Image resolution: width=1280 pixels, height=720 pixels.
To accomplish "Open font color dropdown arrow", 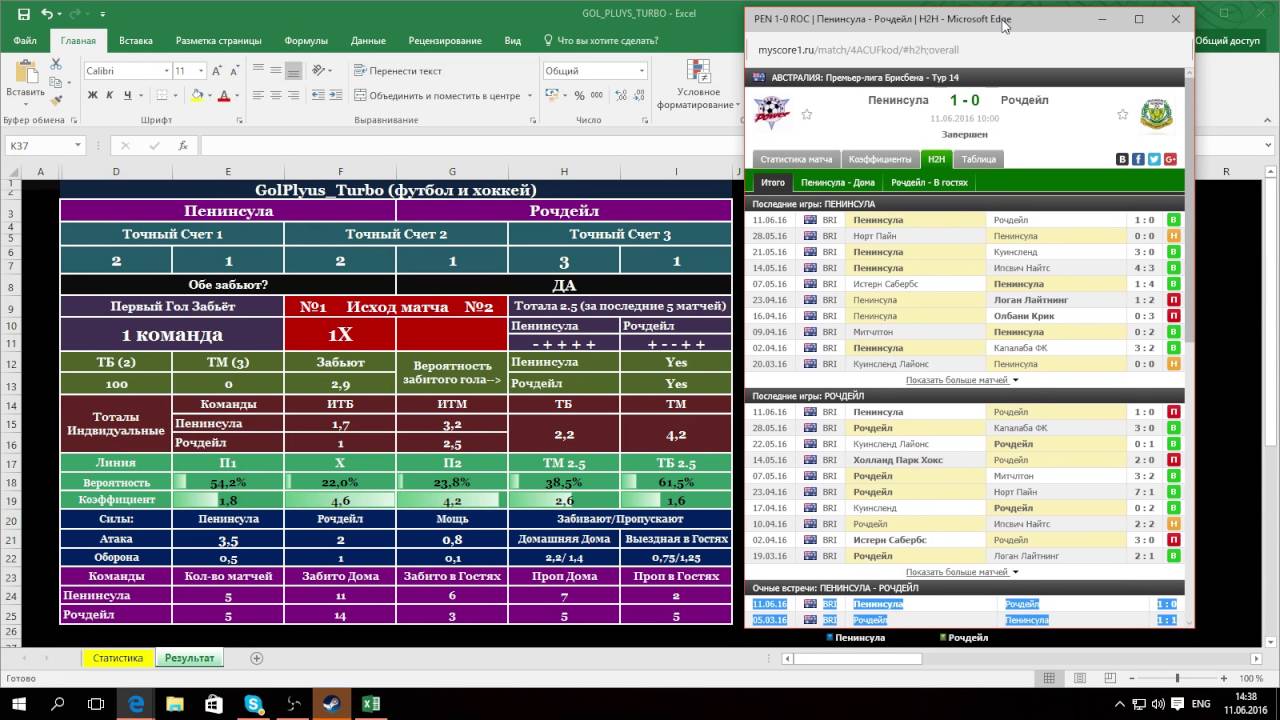I will tap(236, 96).
